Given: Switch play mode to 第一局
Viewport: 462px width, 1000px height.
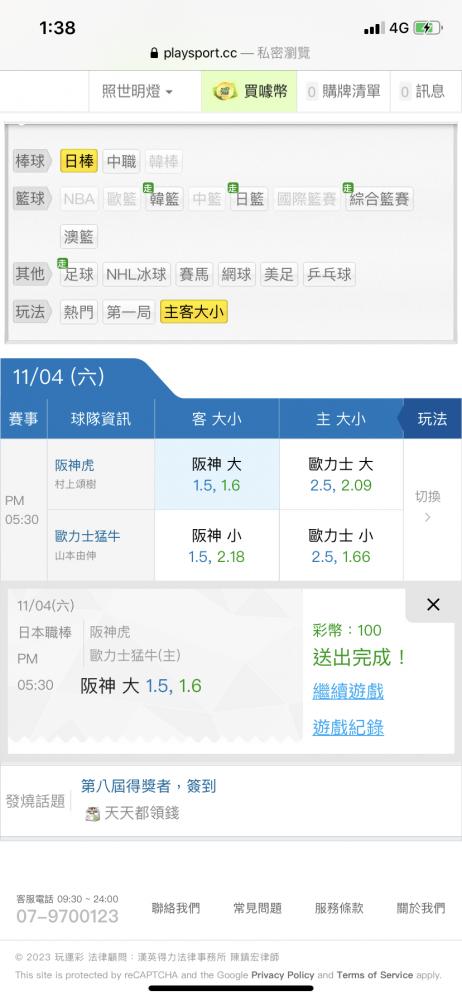Looking at the screenshot, I should coord(128,312).
